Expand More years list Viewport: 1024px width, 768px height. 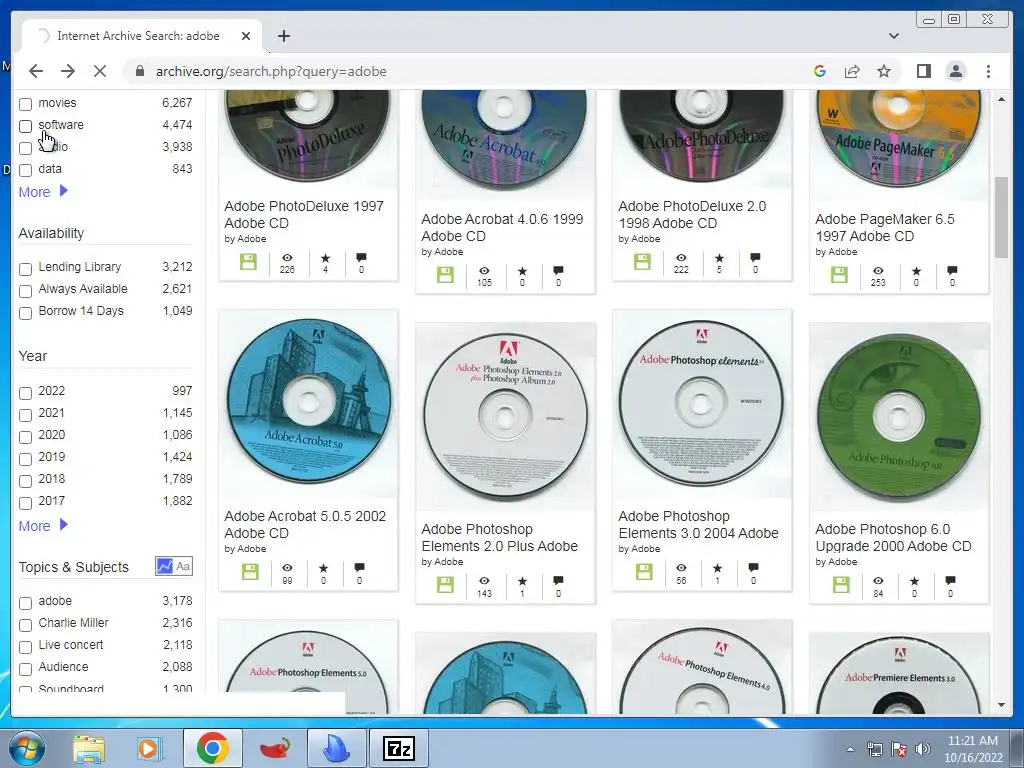[43, 526]
